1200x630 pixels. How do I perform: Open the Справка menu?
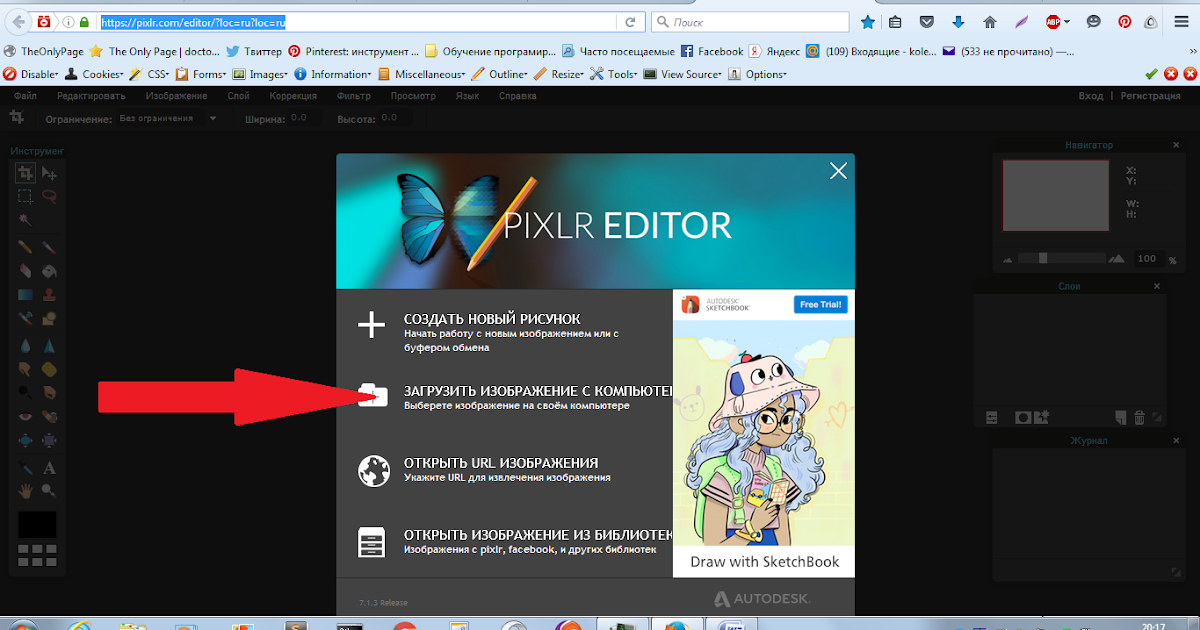tap(518, 96)
